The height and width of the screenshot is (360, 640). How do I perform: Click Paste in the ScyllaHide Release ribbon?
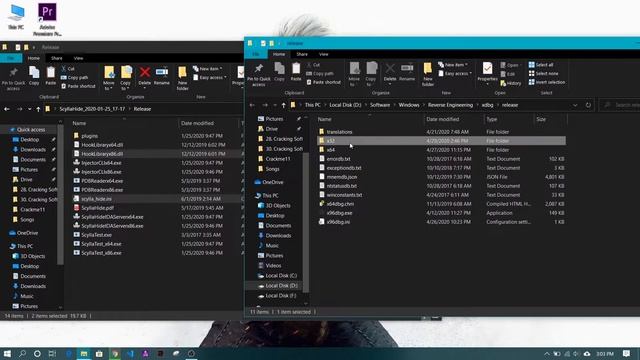click(51, 76)
